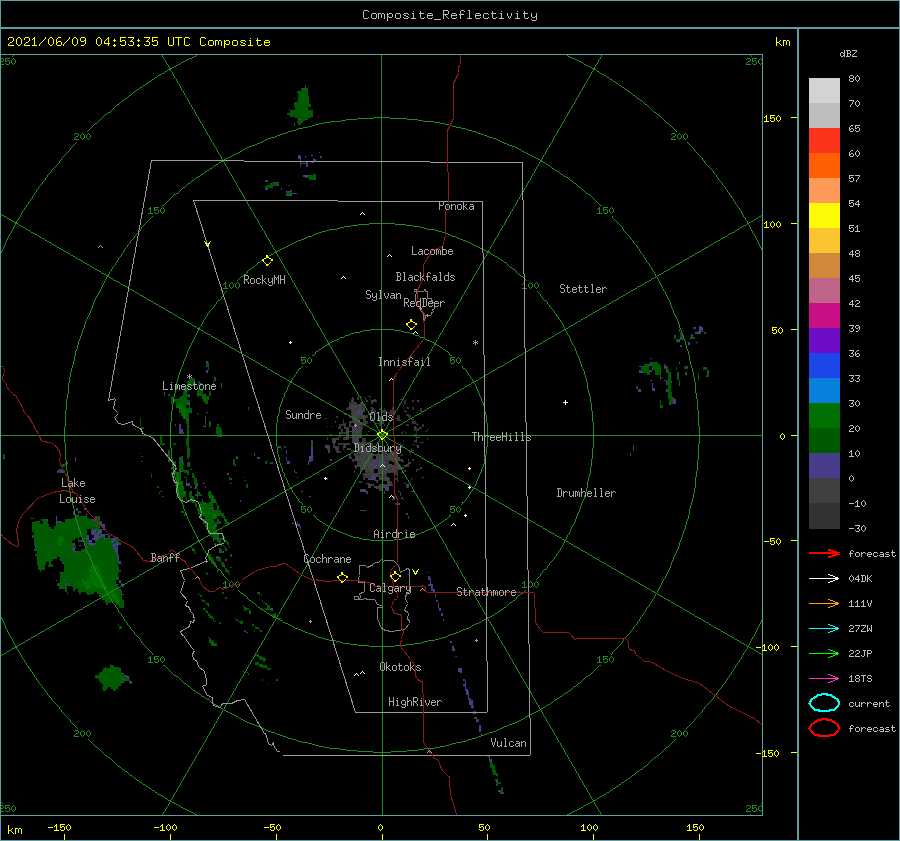Click the 20 dBZ green color swatch
900x841 pixels.
(824, 440)
